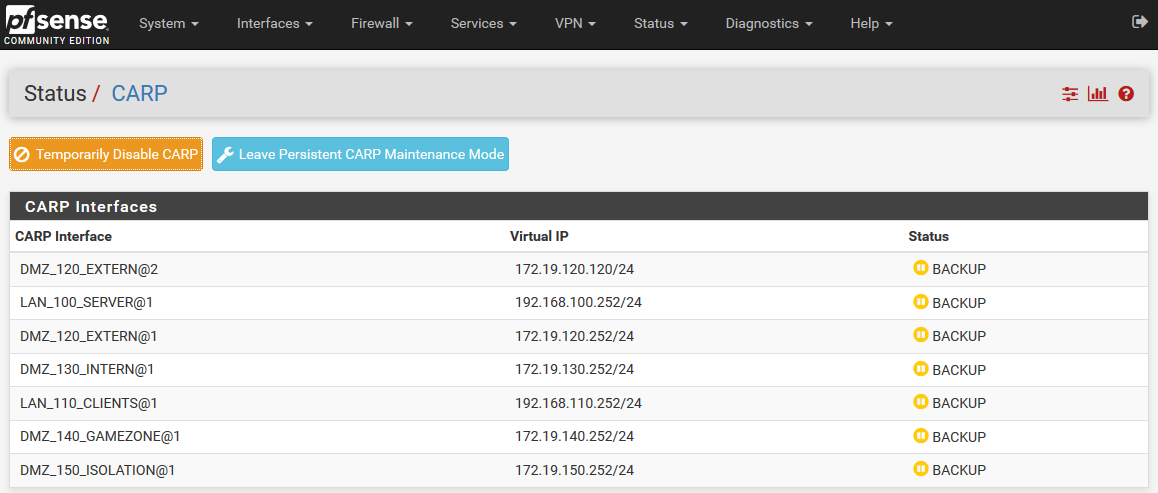Open the Related status bar-chart icon
Image resolution: width=1158 pixels, height=493 pixels.
(1097, 94)
